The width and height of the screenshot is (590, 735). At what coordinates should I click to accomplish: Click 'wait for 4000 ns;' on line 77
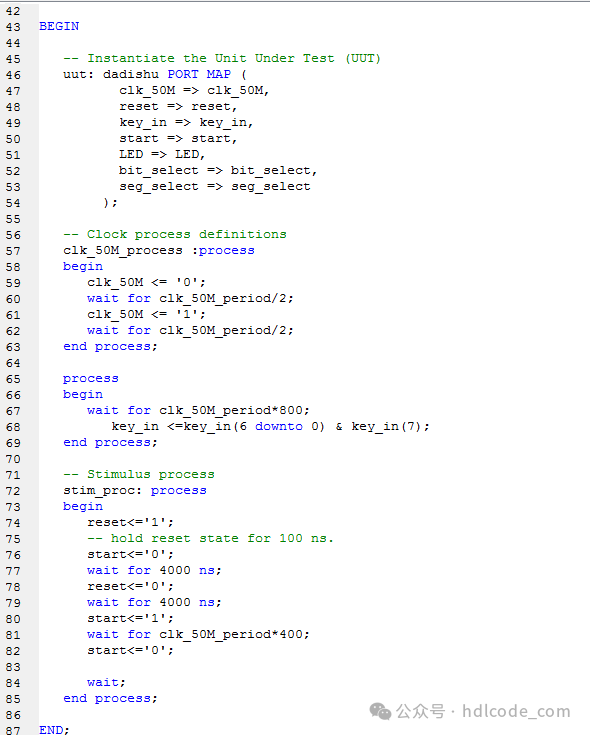point(154,570)
